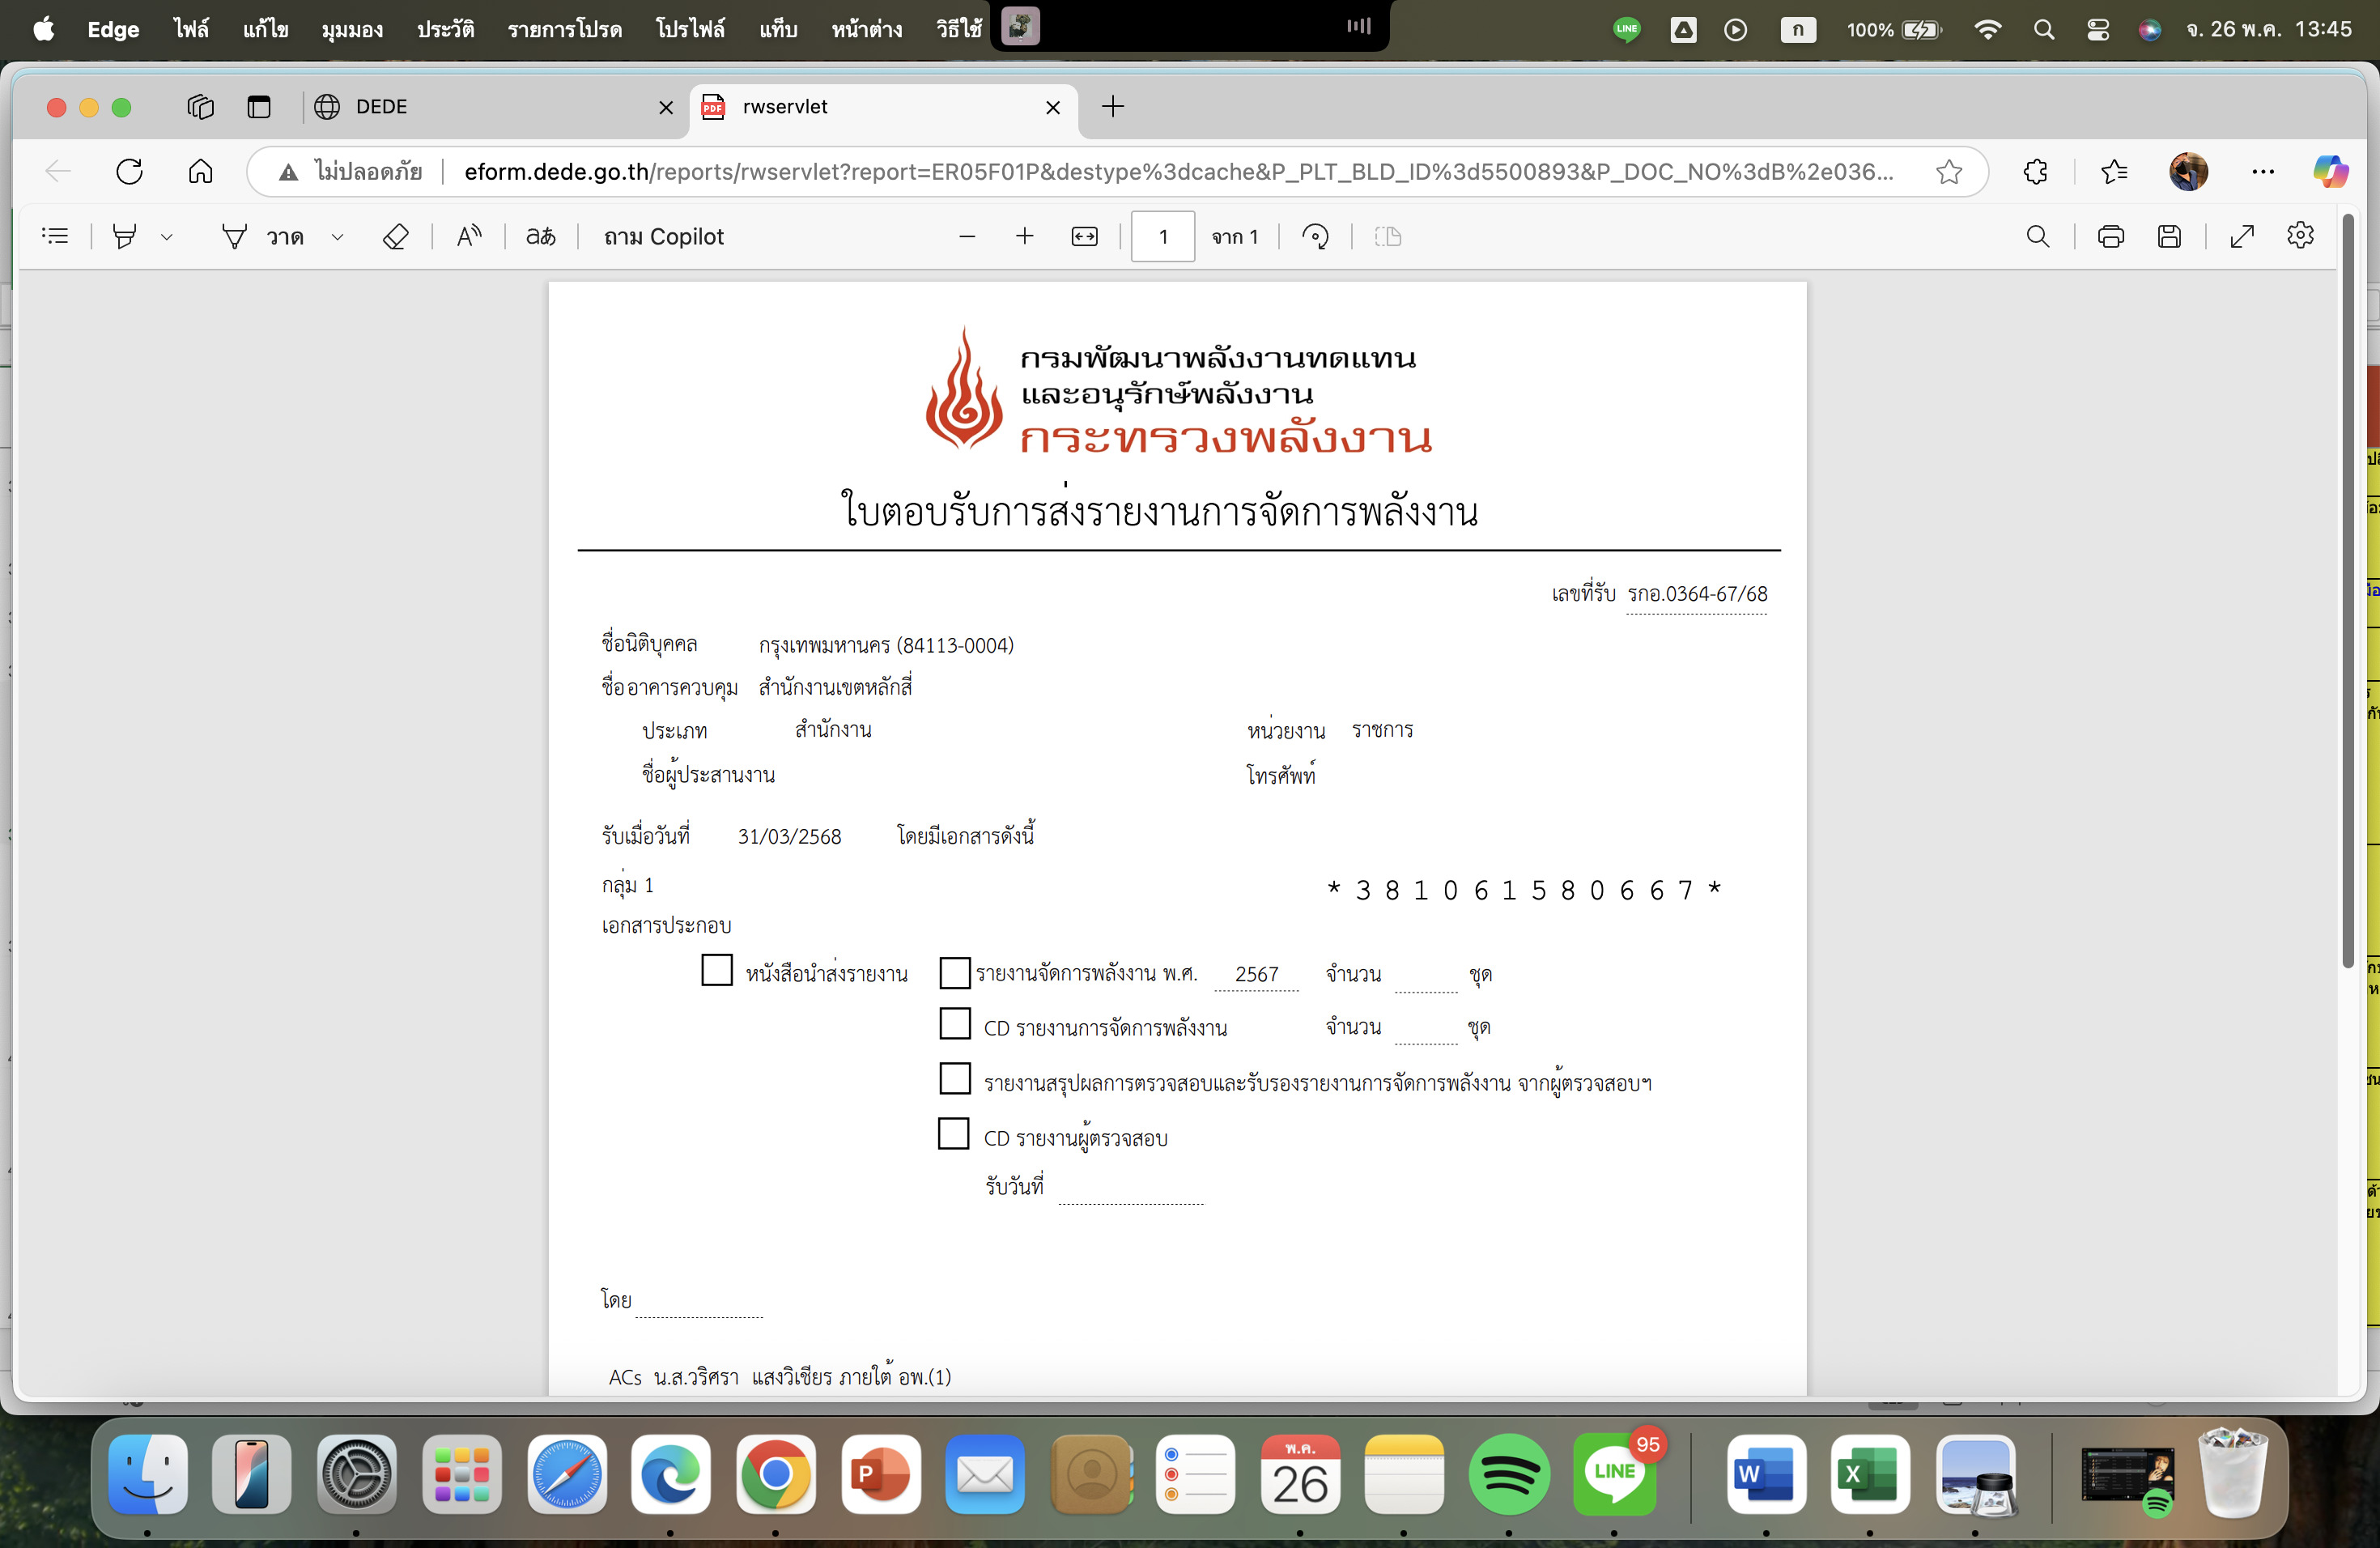Expand the draw tool options arrow
Screen dimensions: 2380x1548
click(x=337, y=237)
